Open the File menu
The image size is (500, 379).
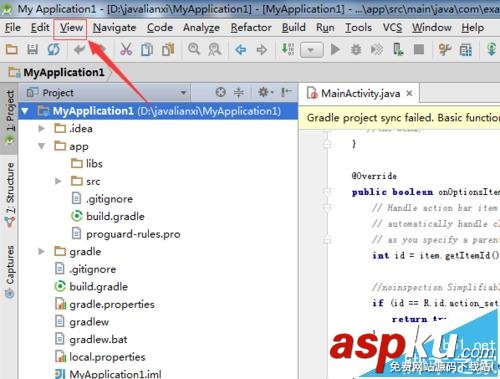click(13, 28)
